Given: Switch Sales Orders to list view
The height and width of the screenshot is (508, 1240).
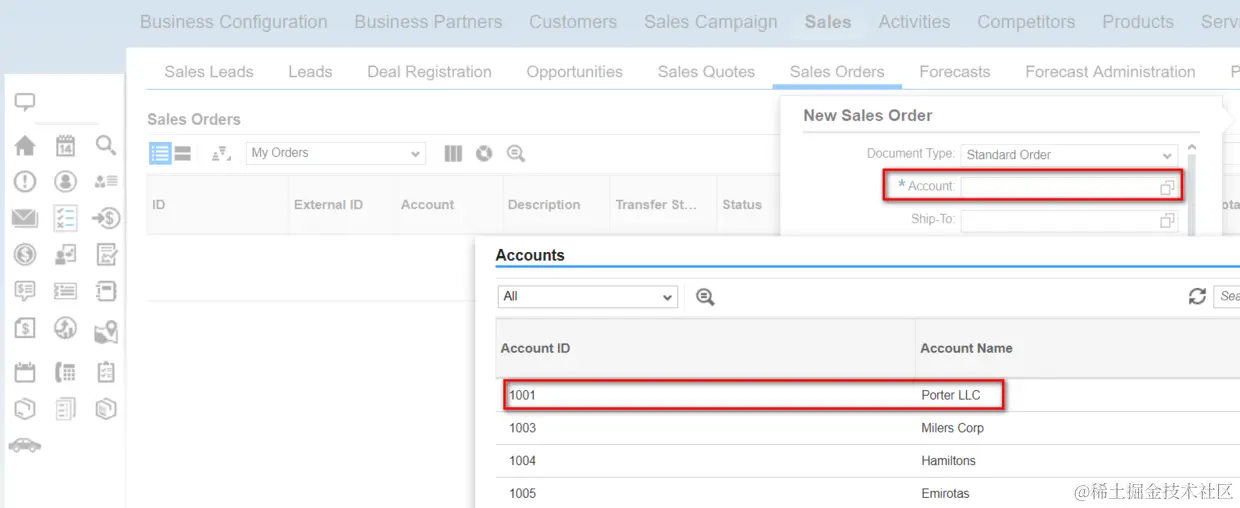Looking at the screenshot, I should pos(160,153).
